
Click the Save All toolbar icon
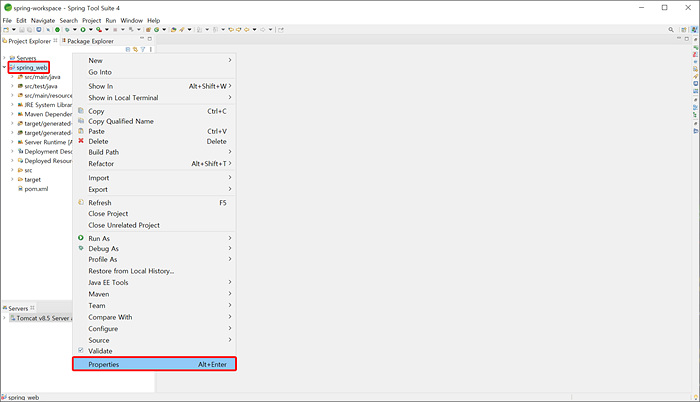tap(29, 29)
